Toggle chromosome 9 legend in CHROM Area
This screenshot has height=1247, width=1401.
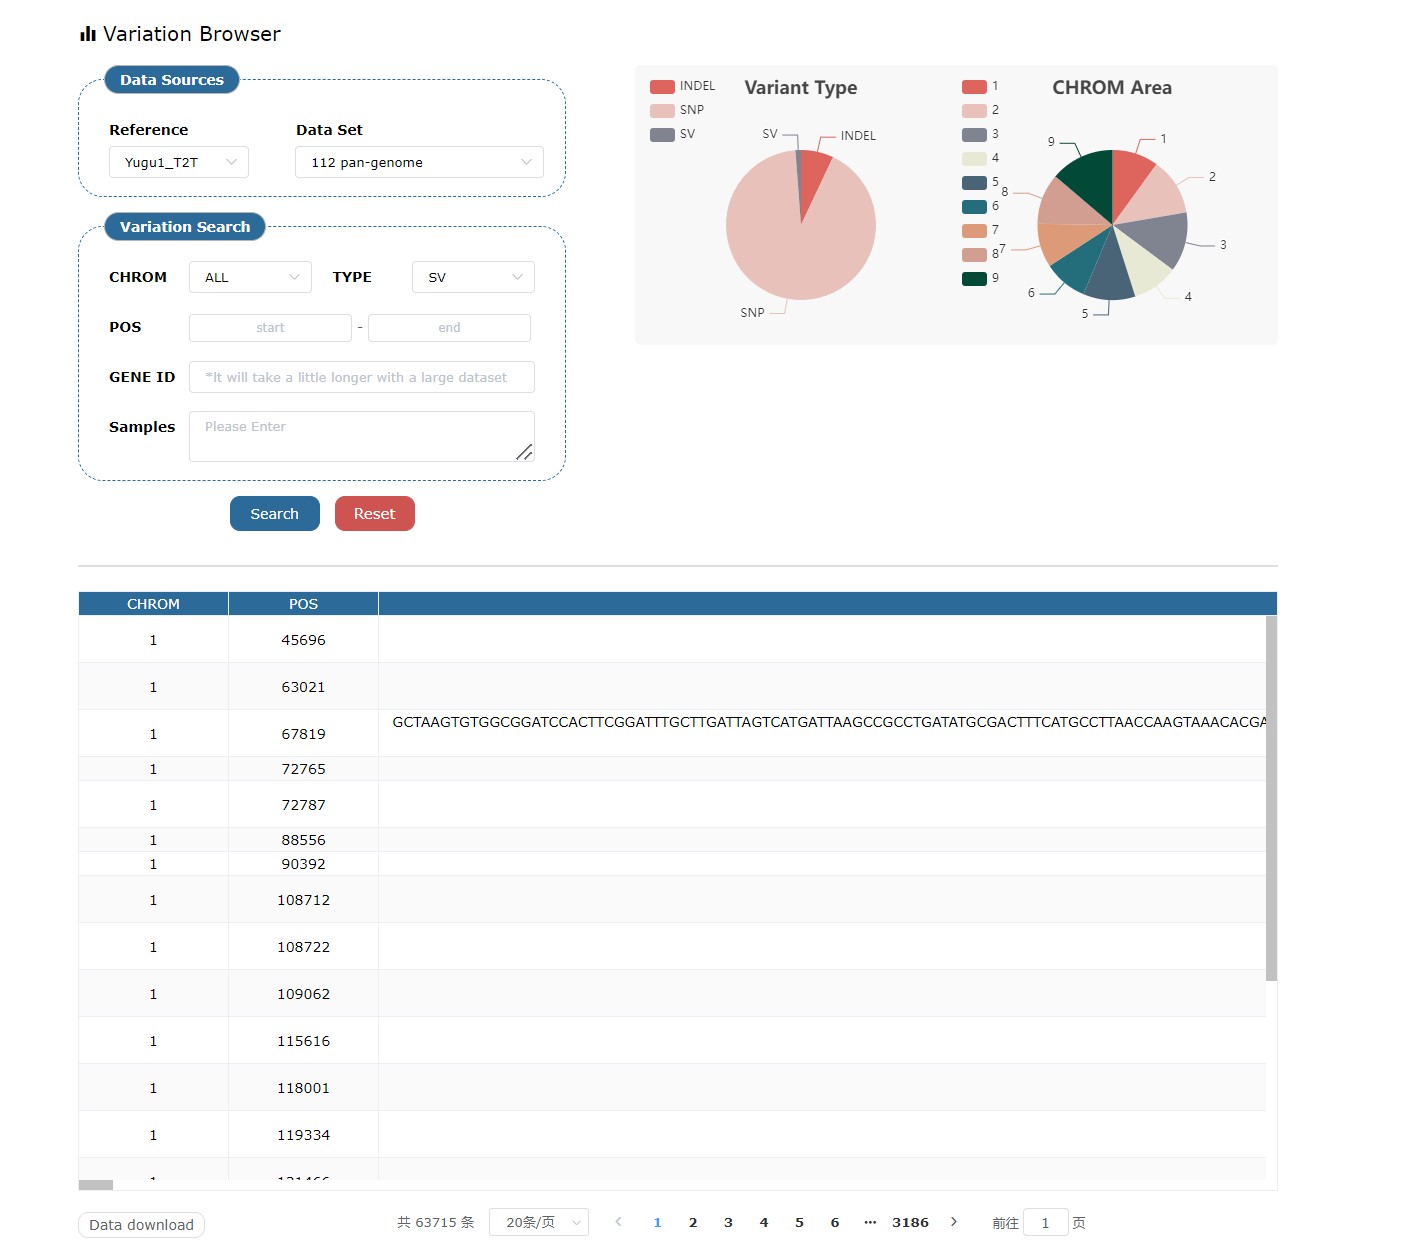point(980,278)
